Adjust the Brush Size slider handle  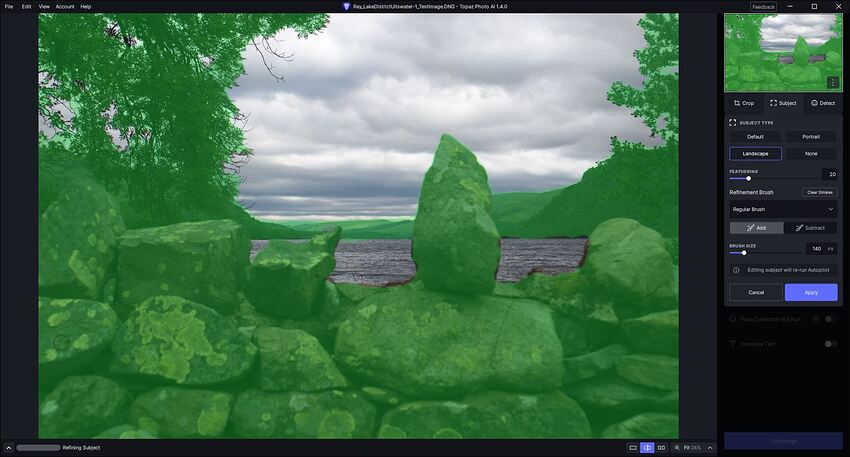coord(744,253)
